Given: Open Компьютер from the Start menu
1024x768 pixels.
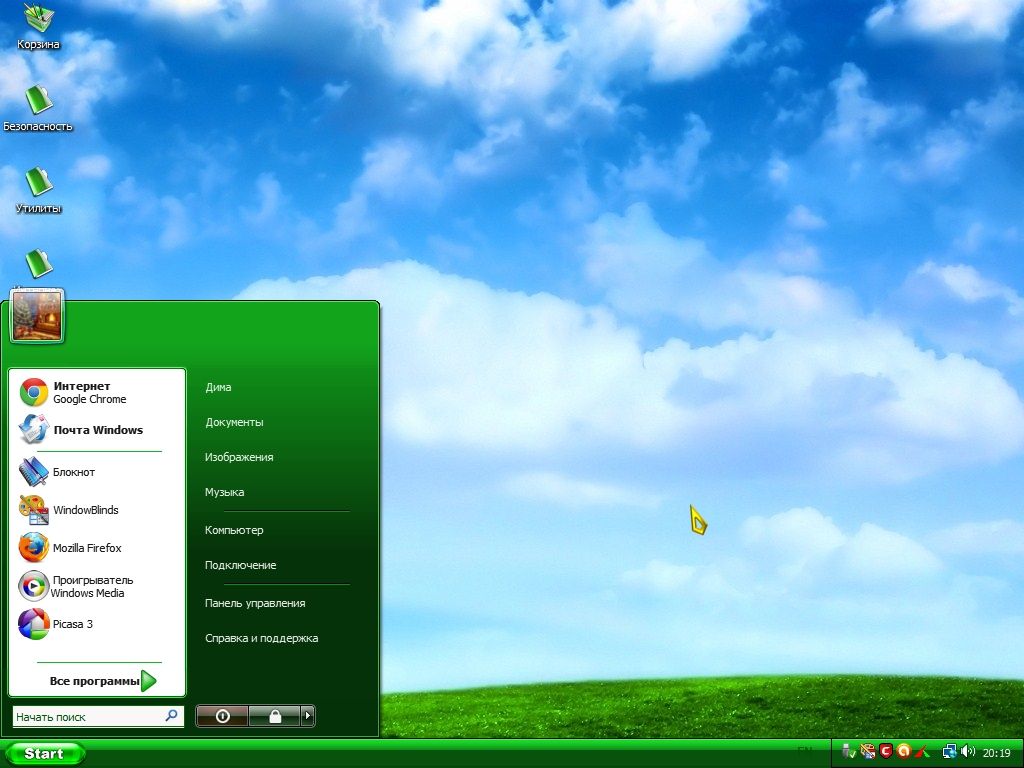Looking at the screenshot, I should coord(234,530).
